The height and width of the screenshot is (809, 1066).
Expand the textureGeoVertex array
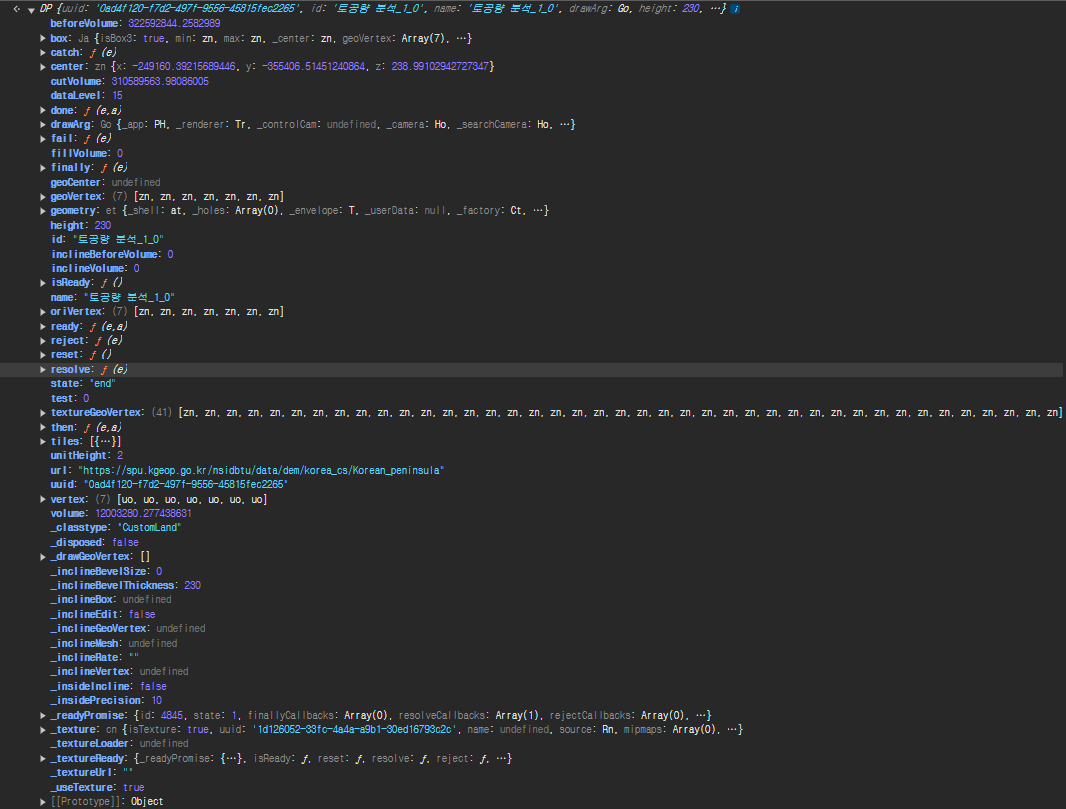tap(43, 413)
